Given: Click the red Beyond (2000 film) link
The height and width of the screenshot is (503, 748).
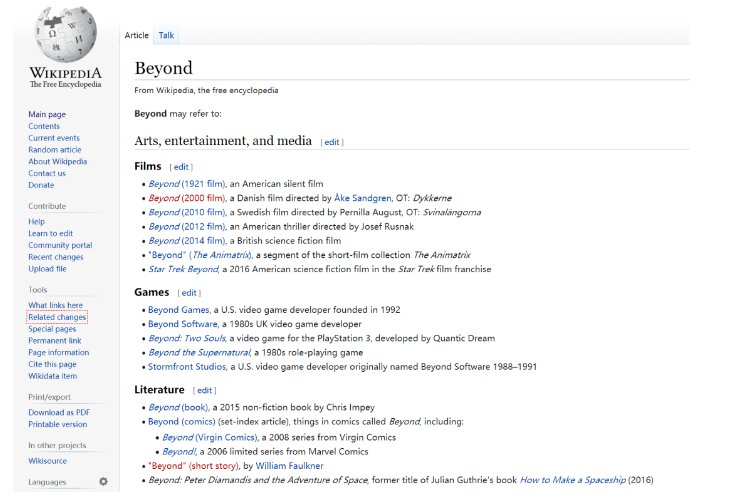Looking at the screenshot, I should pyautogui.click(x=187, y=198).
